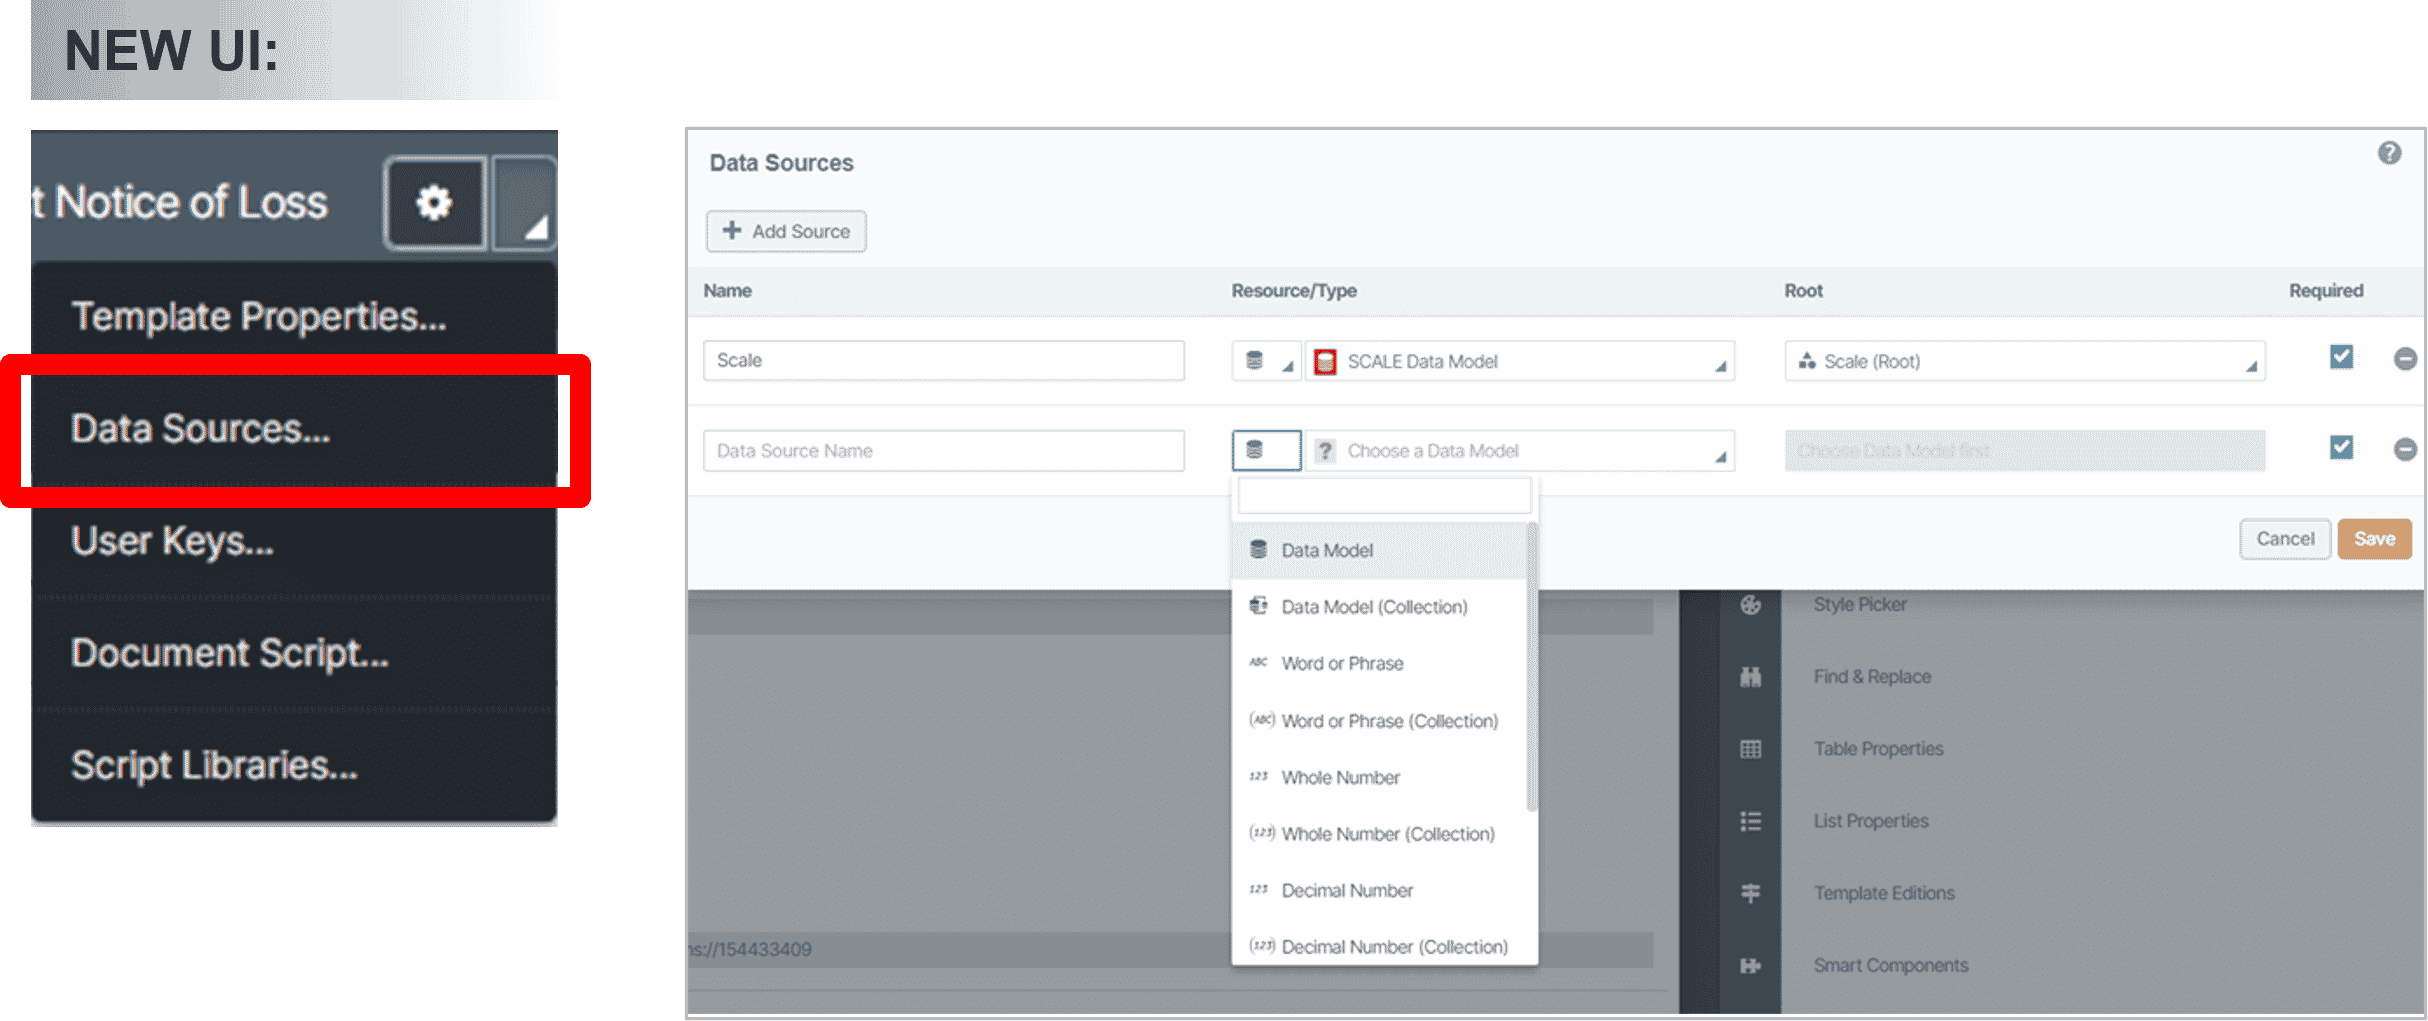Click the help question mark icon in Data Sources

[x=2389, y=153]
